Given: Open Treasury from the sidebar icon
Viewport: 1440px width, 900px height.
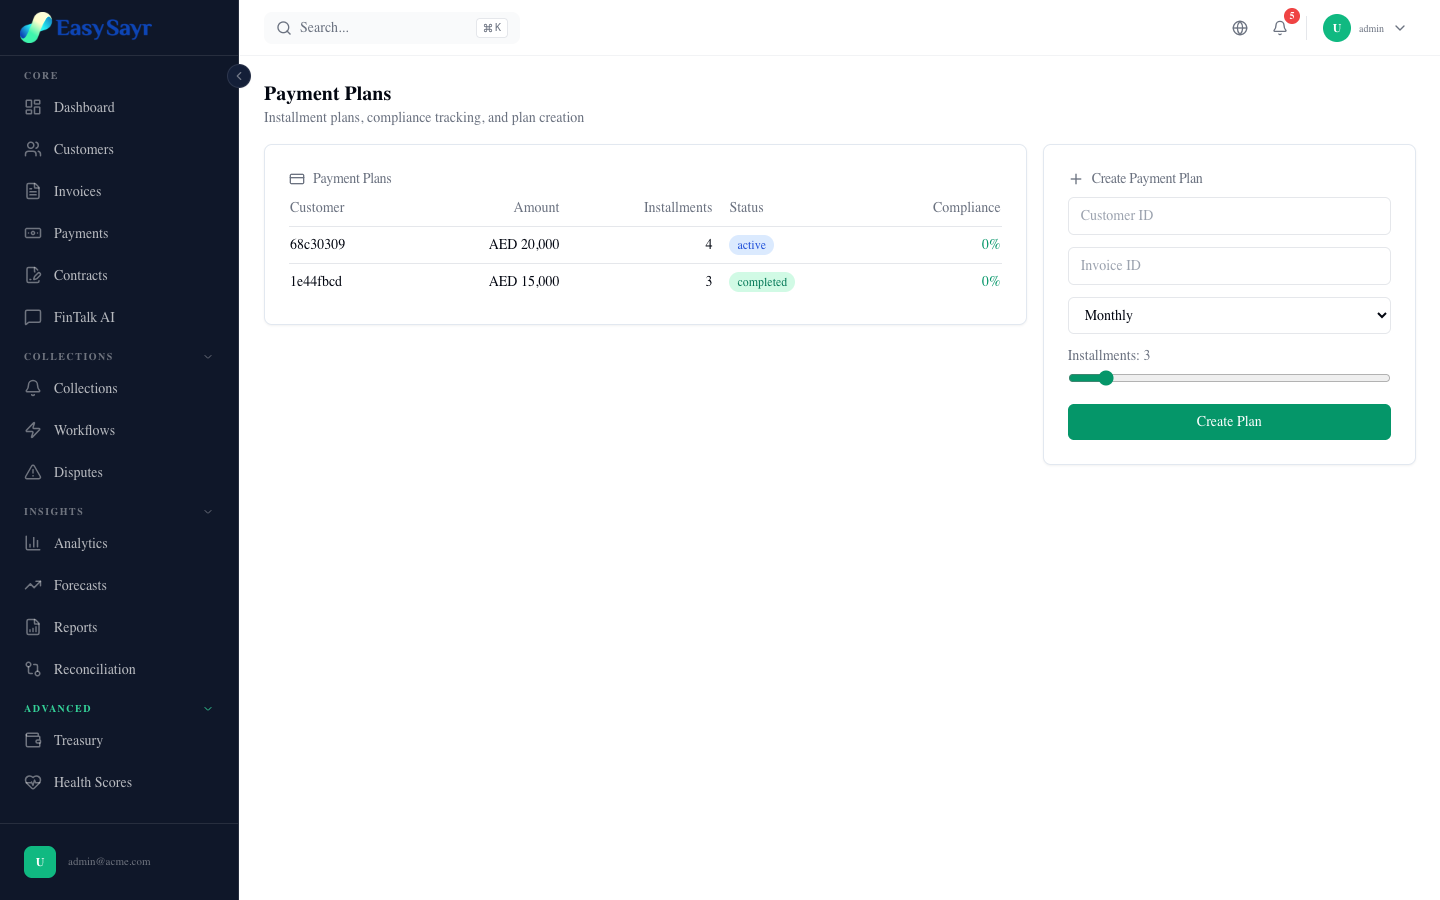Looking at the screenshot, I should coord(35,740).
